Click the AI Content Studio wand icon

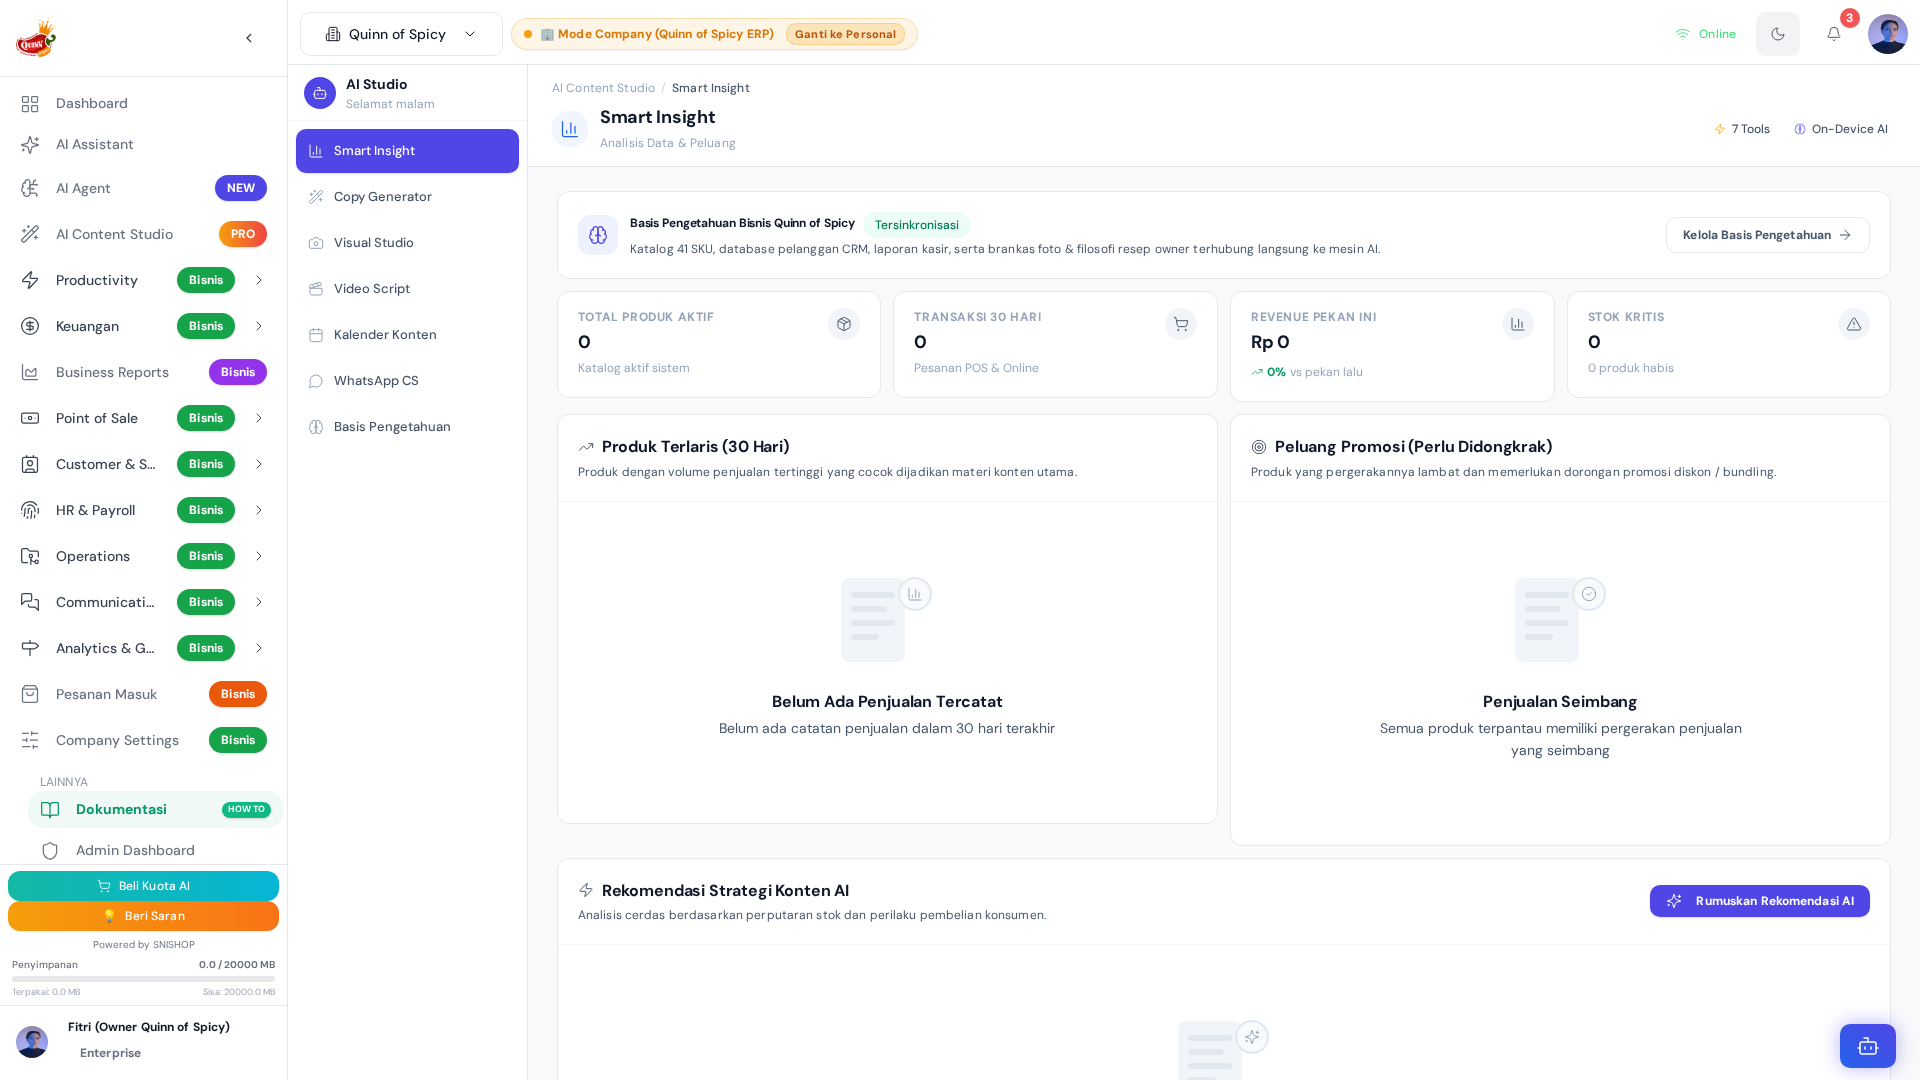30,234
